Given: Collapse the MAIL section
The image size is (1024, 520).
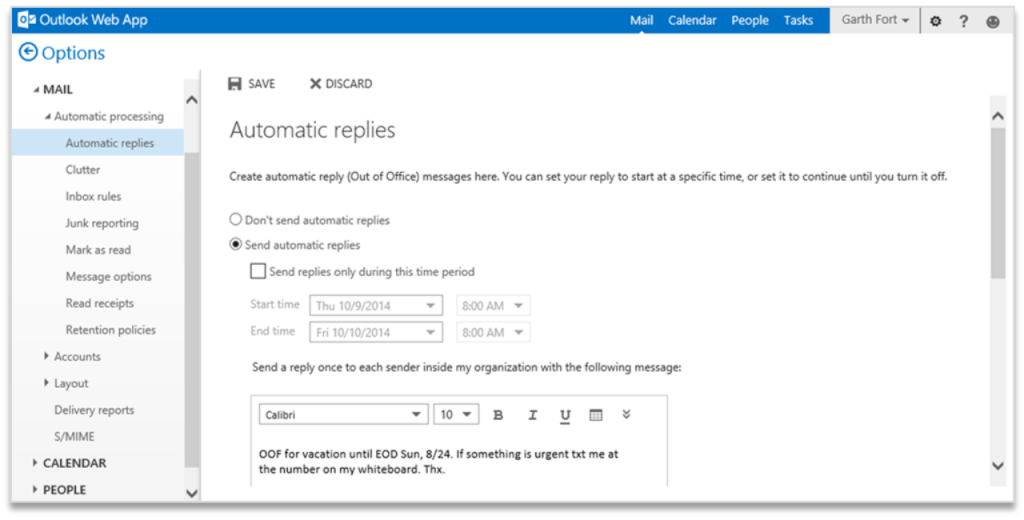Looking at the screenshot, I should (x=36, y=90).
